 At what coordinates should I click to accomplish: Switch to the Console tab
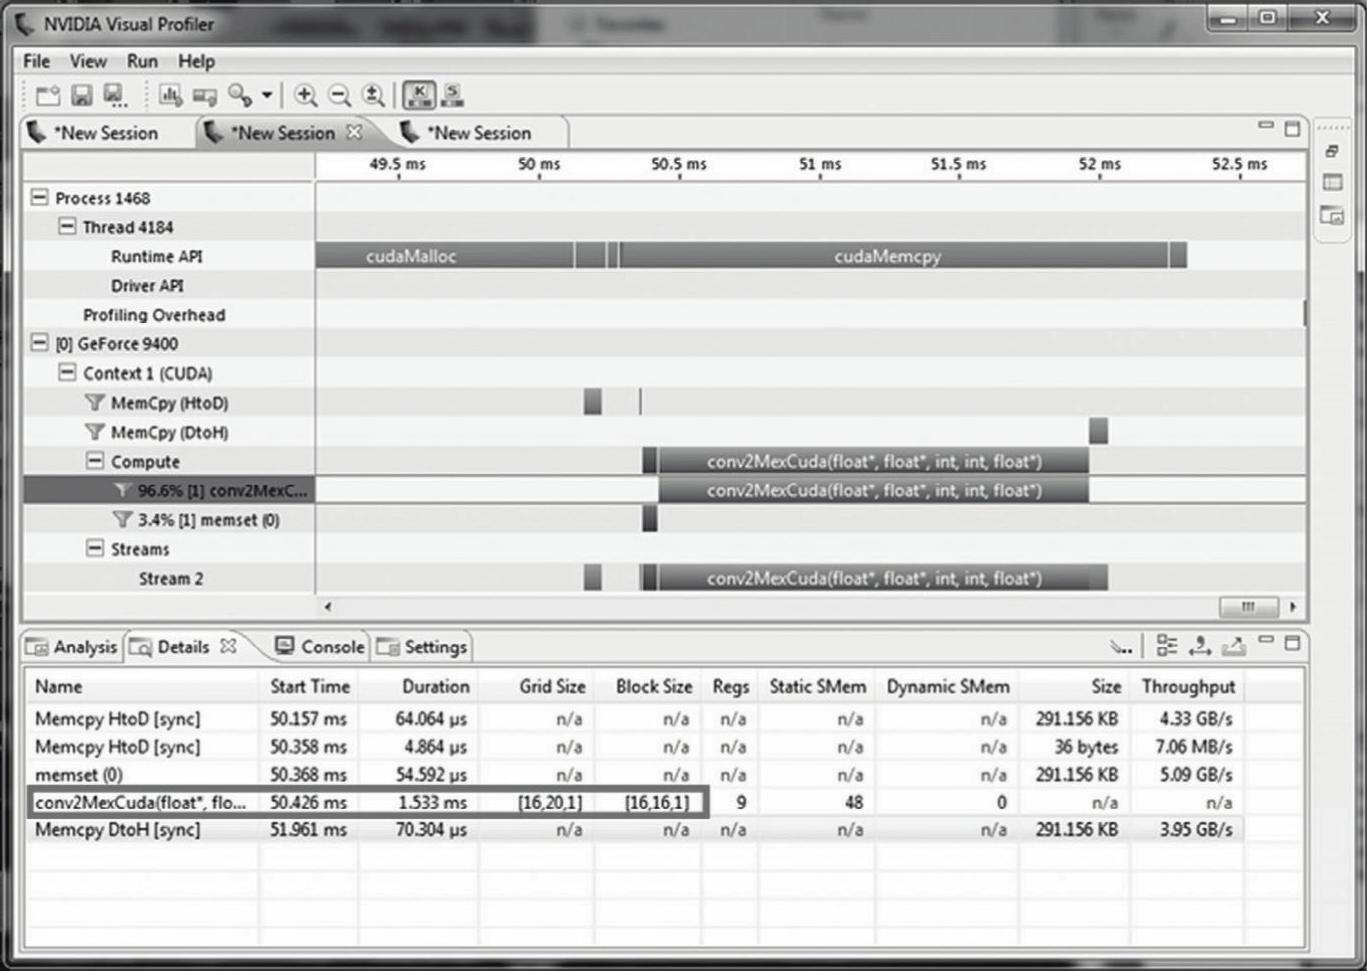(321, 647)
